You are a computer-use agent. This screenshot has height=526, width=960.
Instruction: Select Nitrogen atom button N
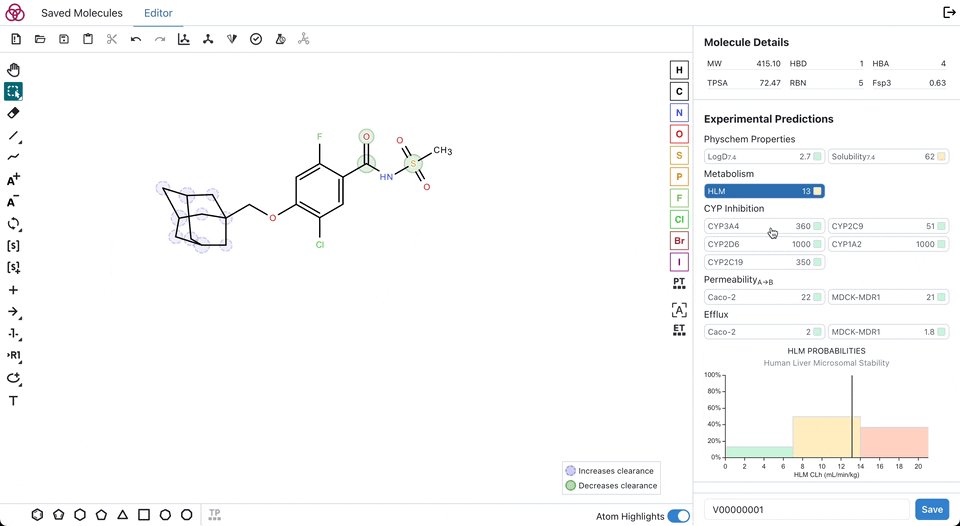coord(679,113)
